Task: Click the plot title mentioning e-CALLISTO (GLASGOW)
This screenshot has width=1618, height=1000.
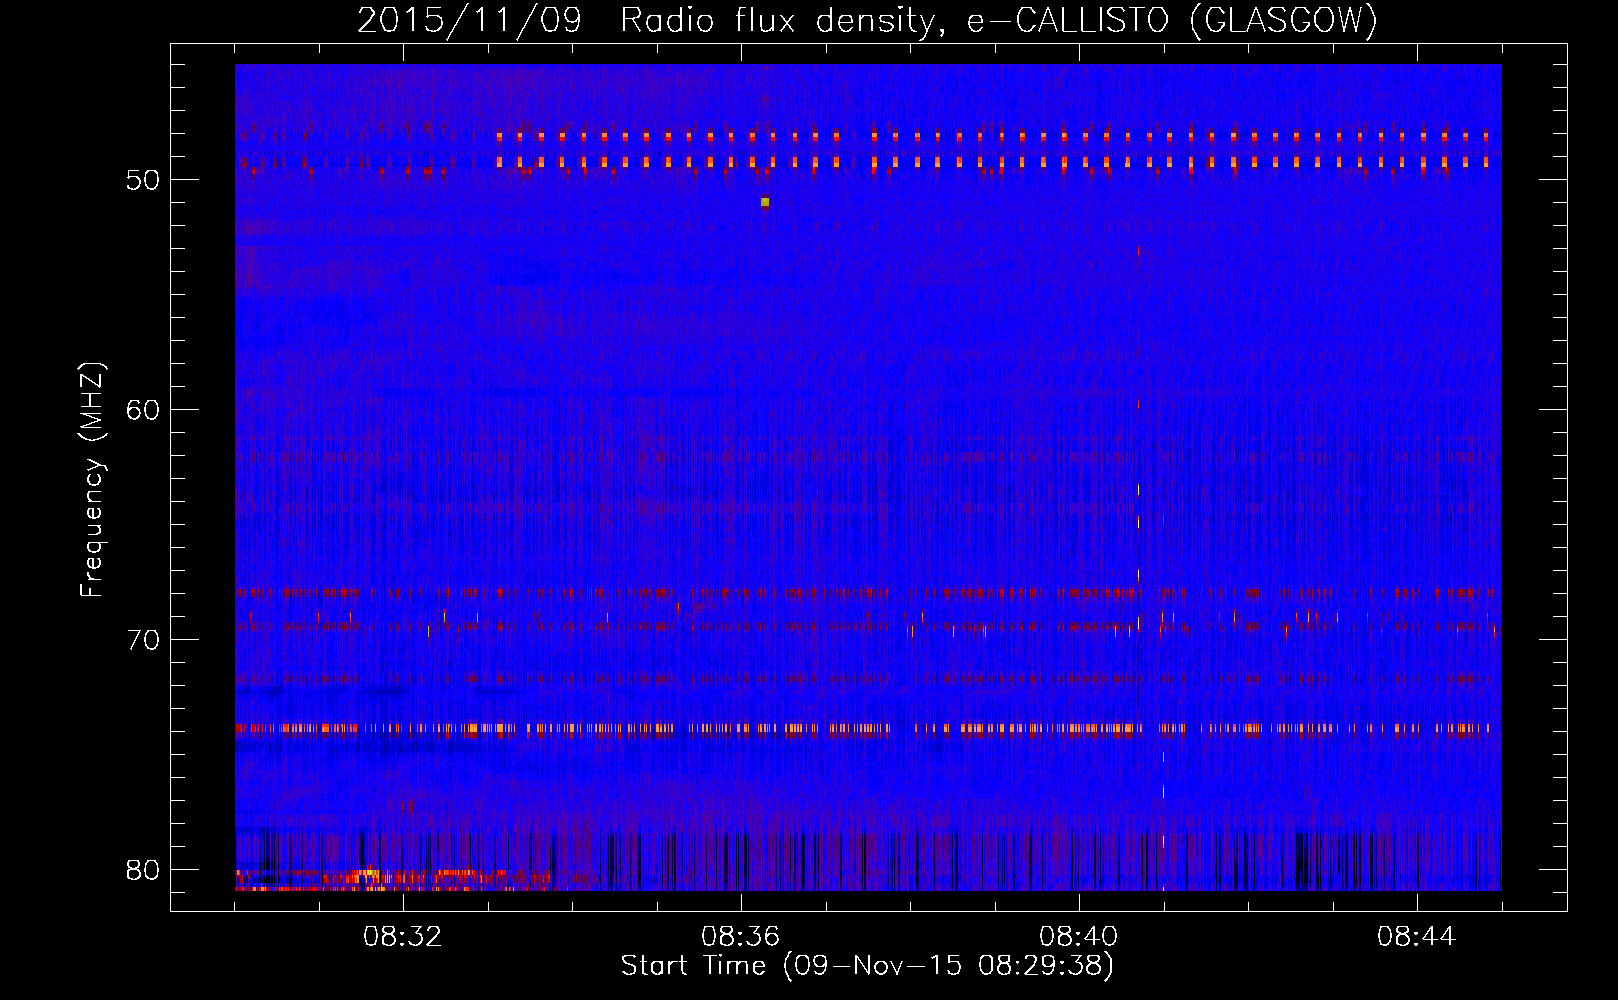Action: [x=867, y=20]
